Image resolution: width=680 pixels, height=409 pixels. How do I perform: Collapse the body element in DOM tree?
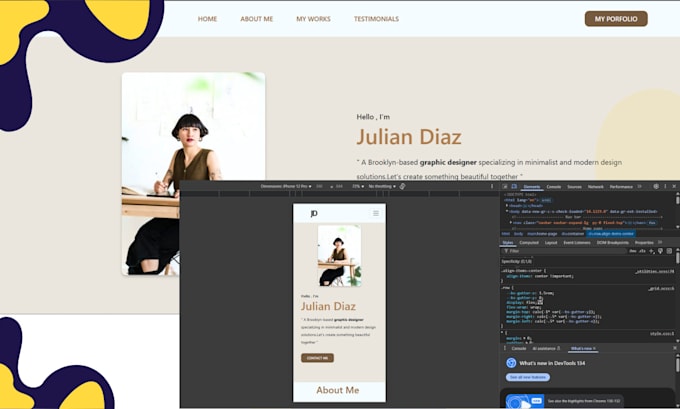coord(507,211)
